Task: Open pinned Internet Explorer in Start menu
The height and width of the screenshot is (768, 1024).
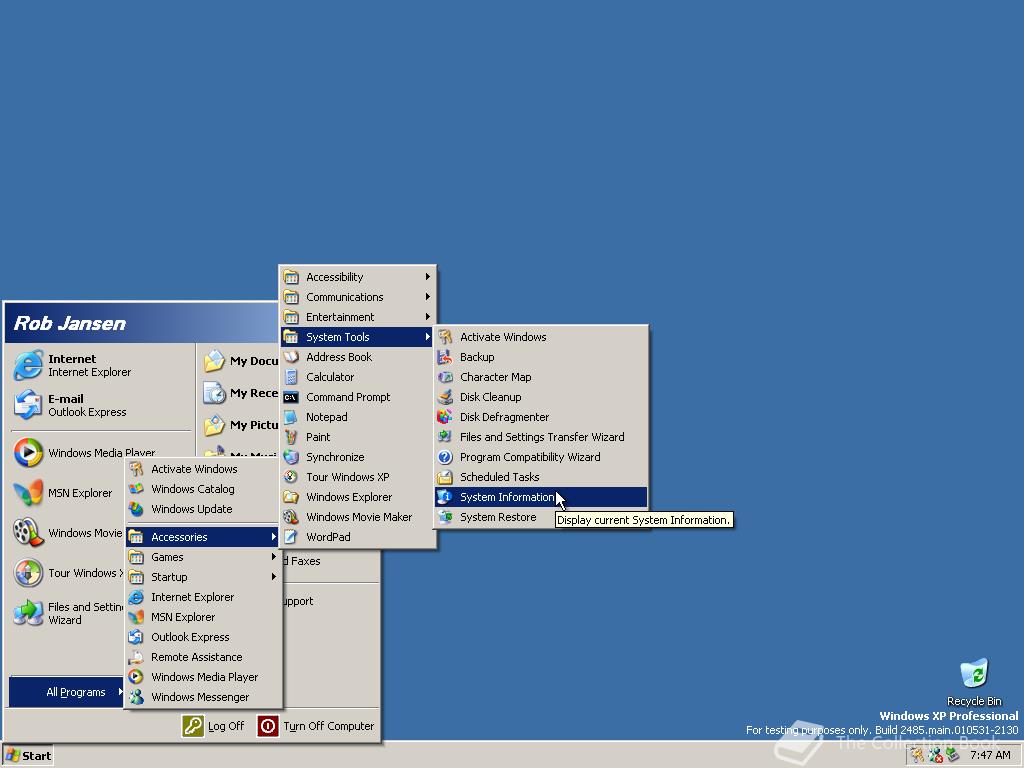Action: [x=101, y=365]
